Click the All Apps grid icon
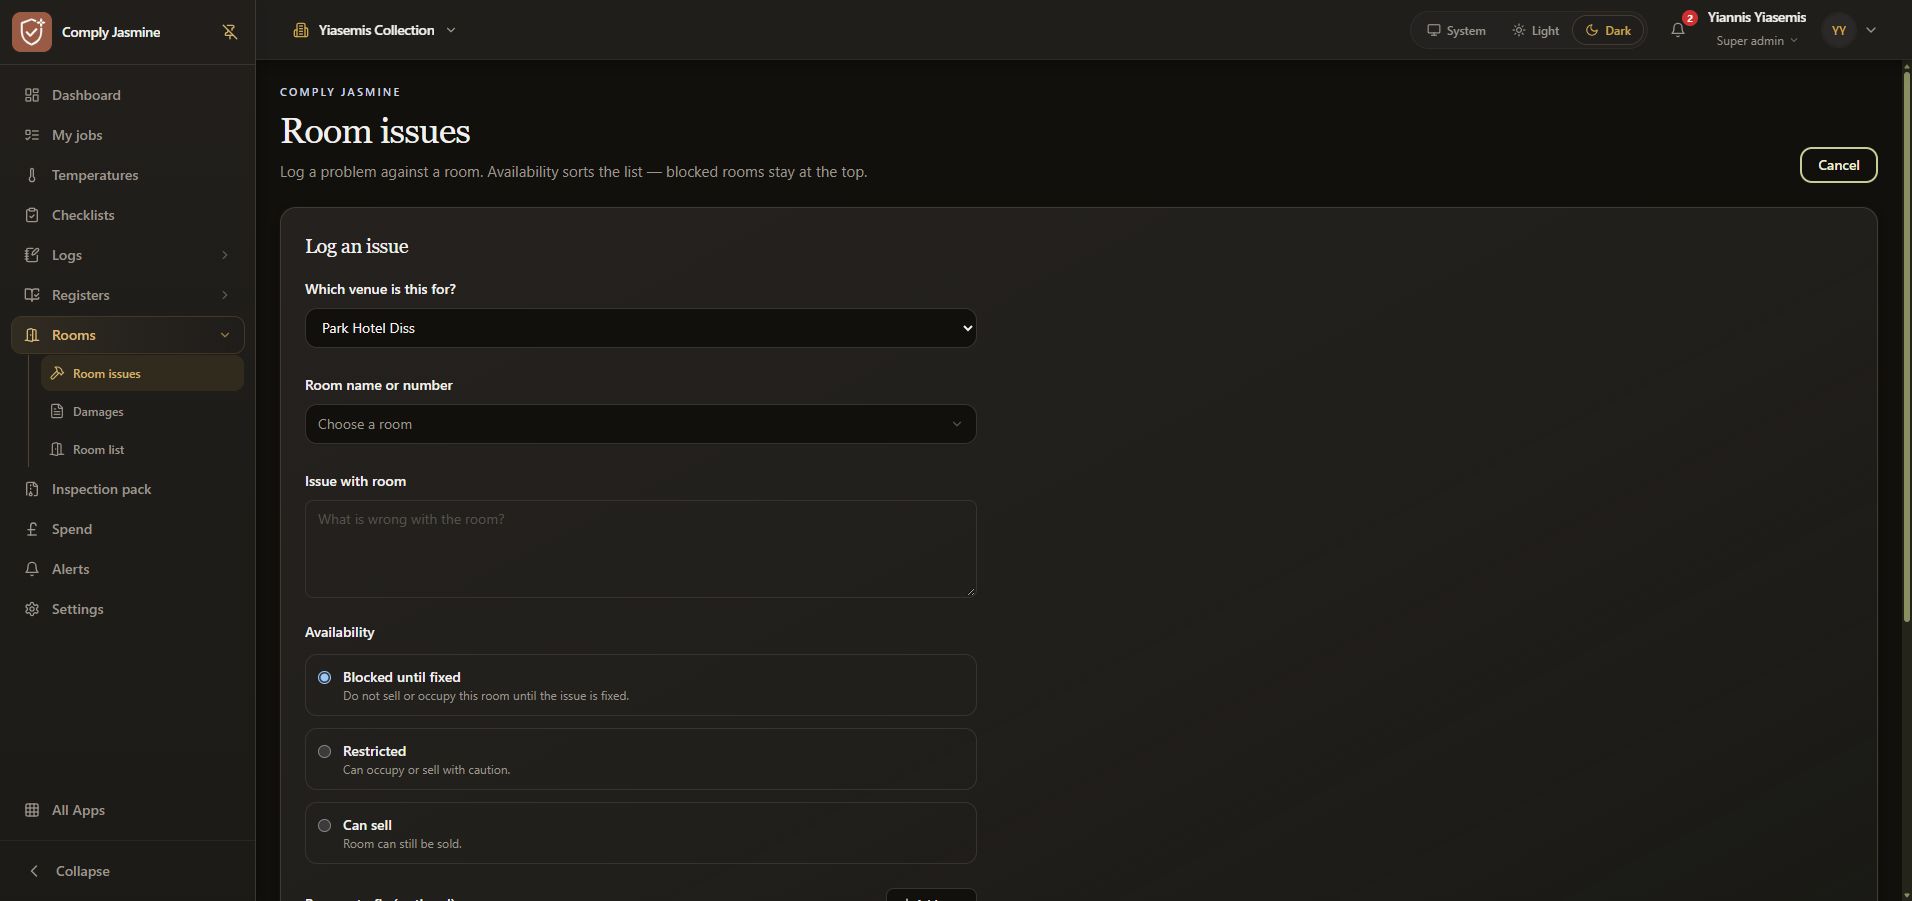Image resolution: width=1912 pixels, height=901 pixels. (x=32, y=810)
